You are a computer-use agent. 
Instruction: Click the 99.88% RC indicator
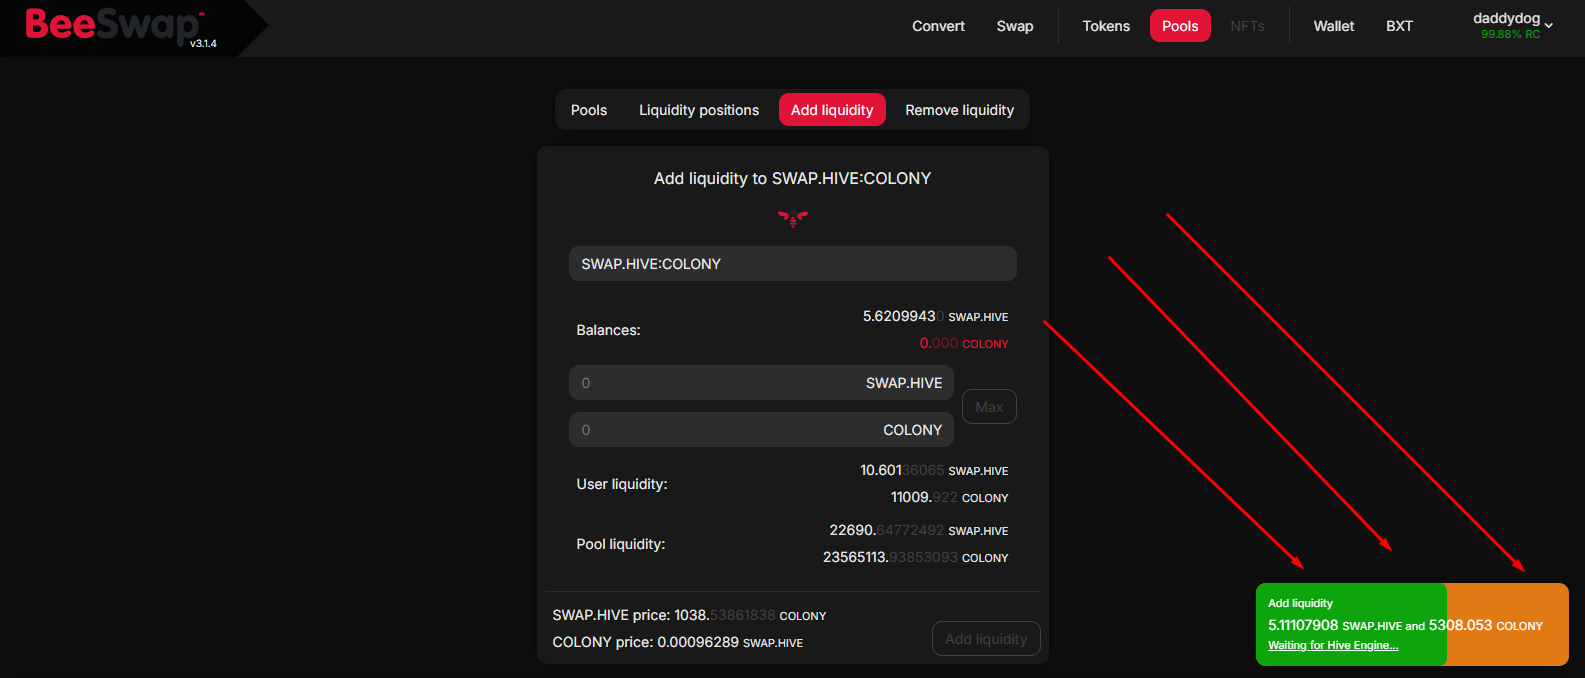tap(1510, 35)
